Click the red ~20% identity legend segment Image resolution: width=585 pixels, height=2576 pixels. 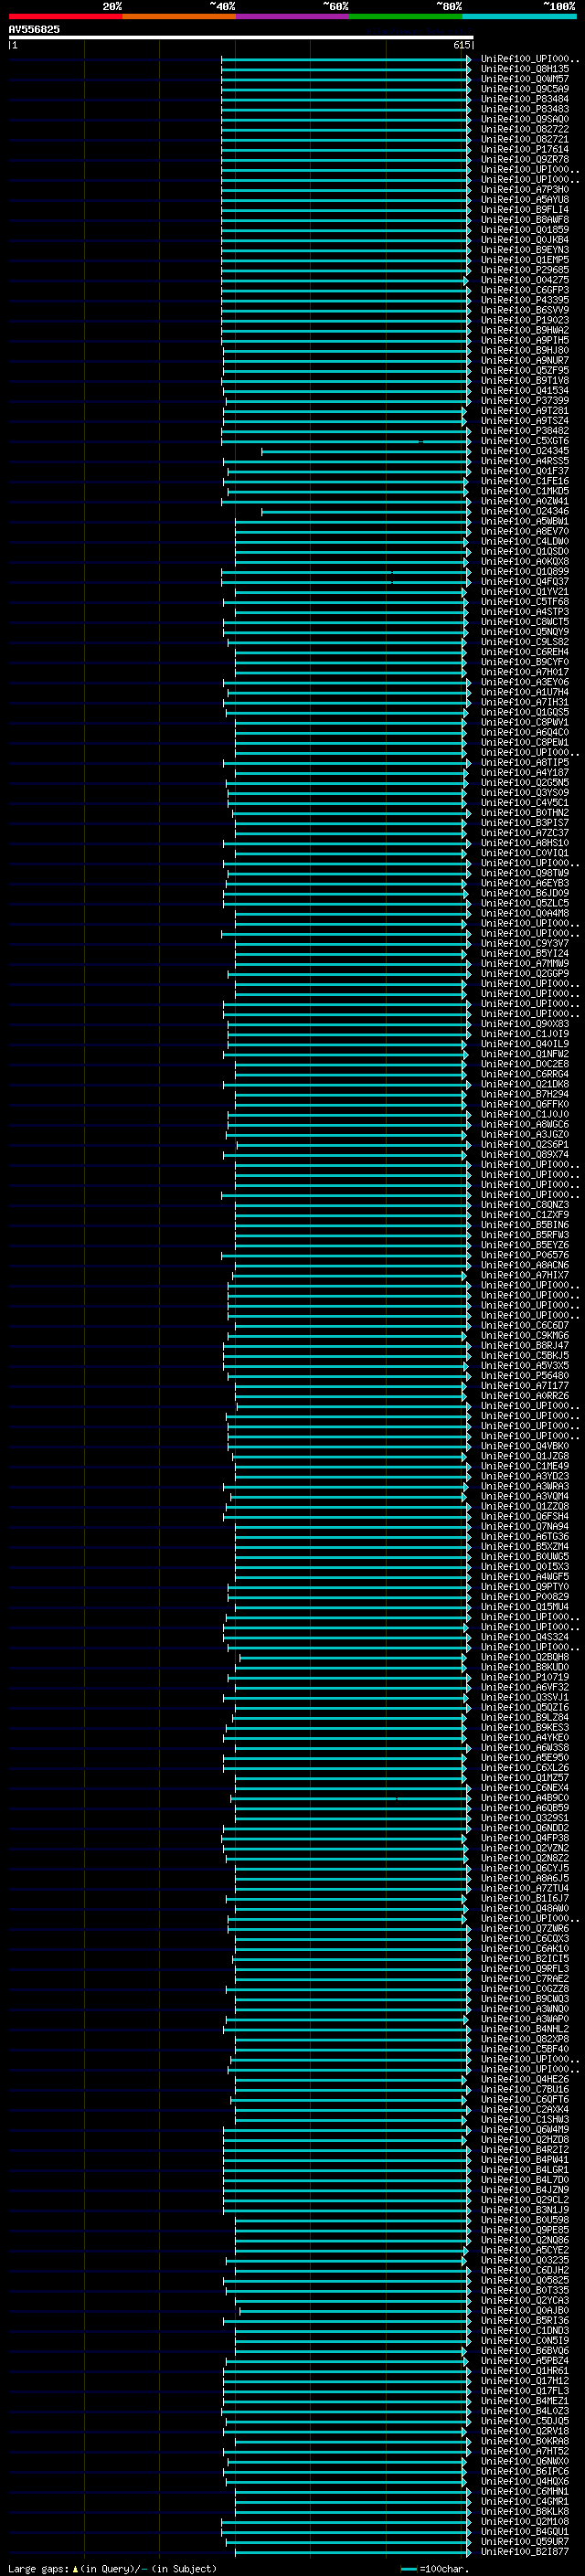pos(65,16)
